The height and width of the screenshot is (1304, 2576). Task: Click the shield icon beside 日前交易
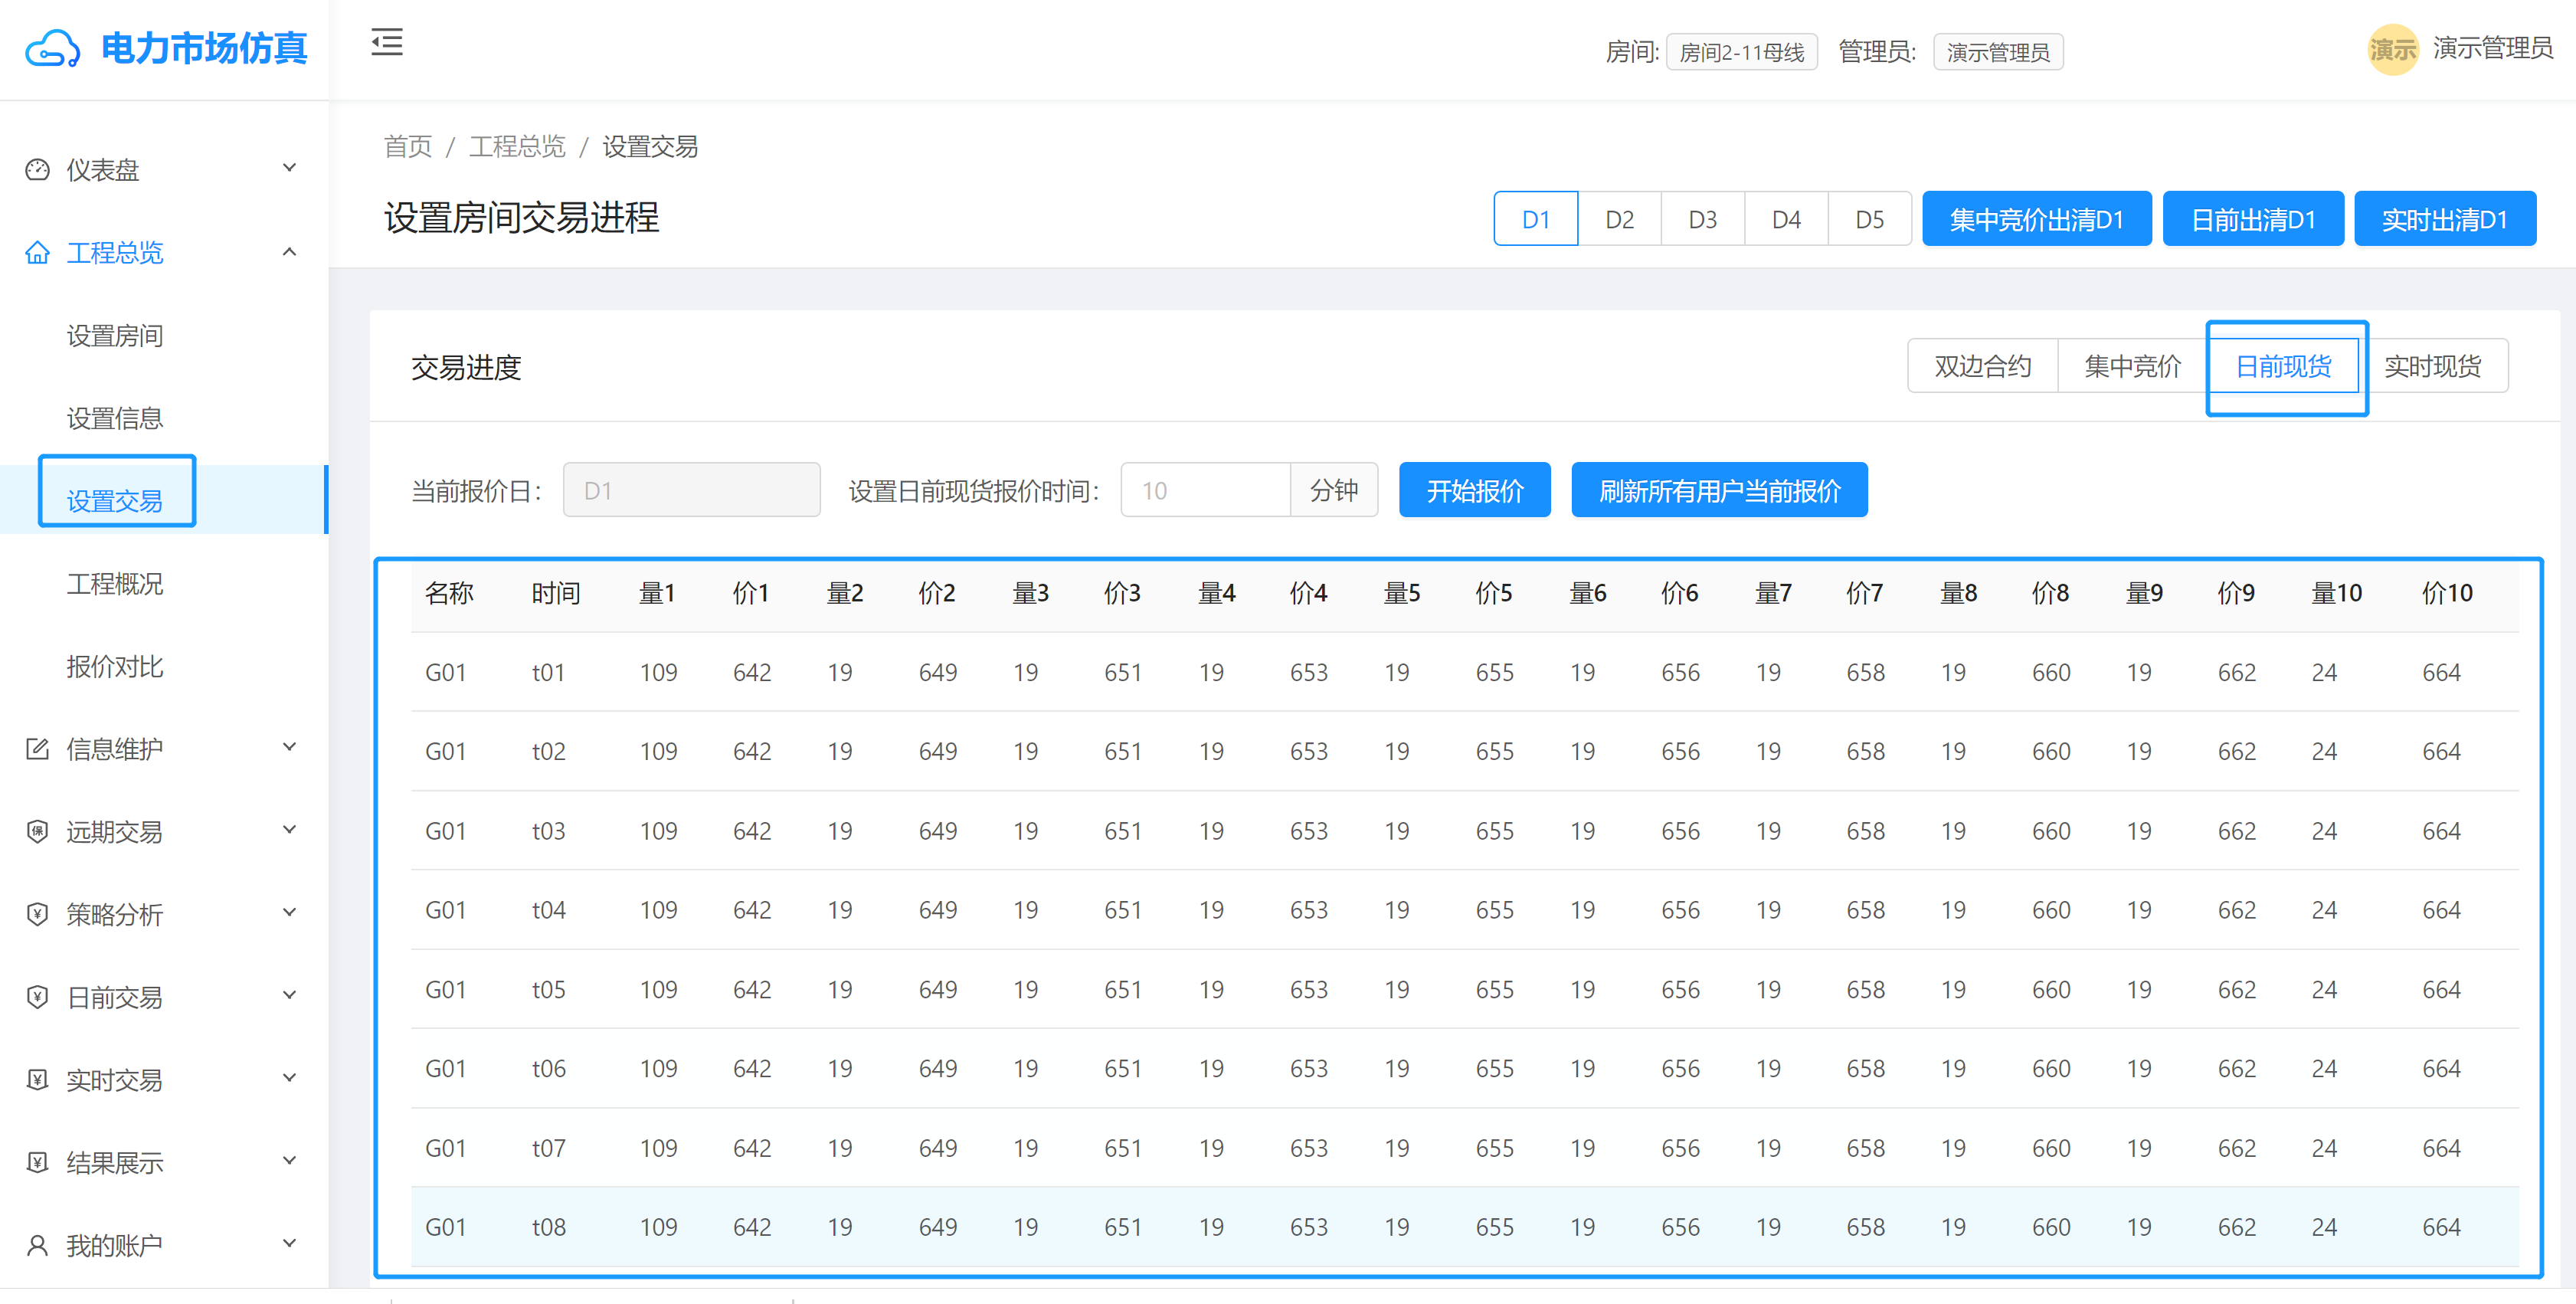click(37, 997)
